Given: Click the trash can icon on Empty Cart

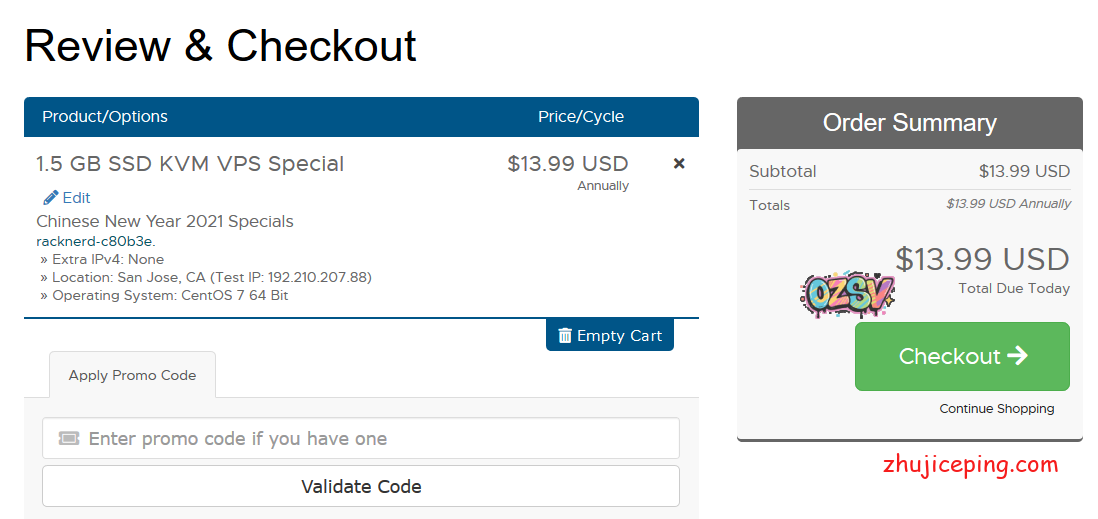Looking at the screenshot, I should 565,336.
